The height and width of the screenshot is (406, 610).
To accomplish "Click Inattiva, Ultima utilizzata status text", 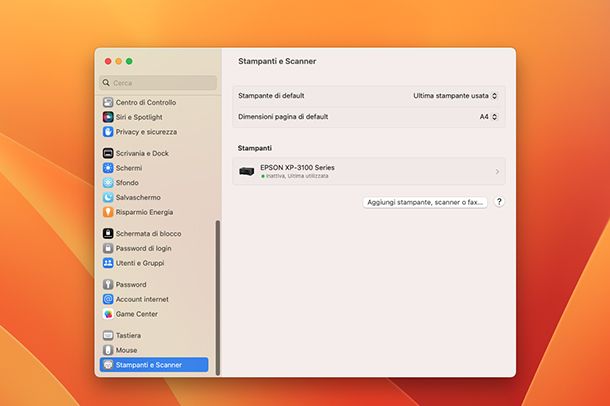I will click(x=297, y=176).
